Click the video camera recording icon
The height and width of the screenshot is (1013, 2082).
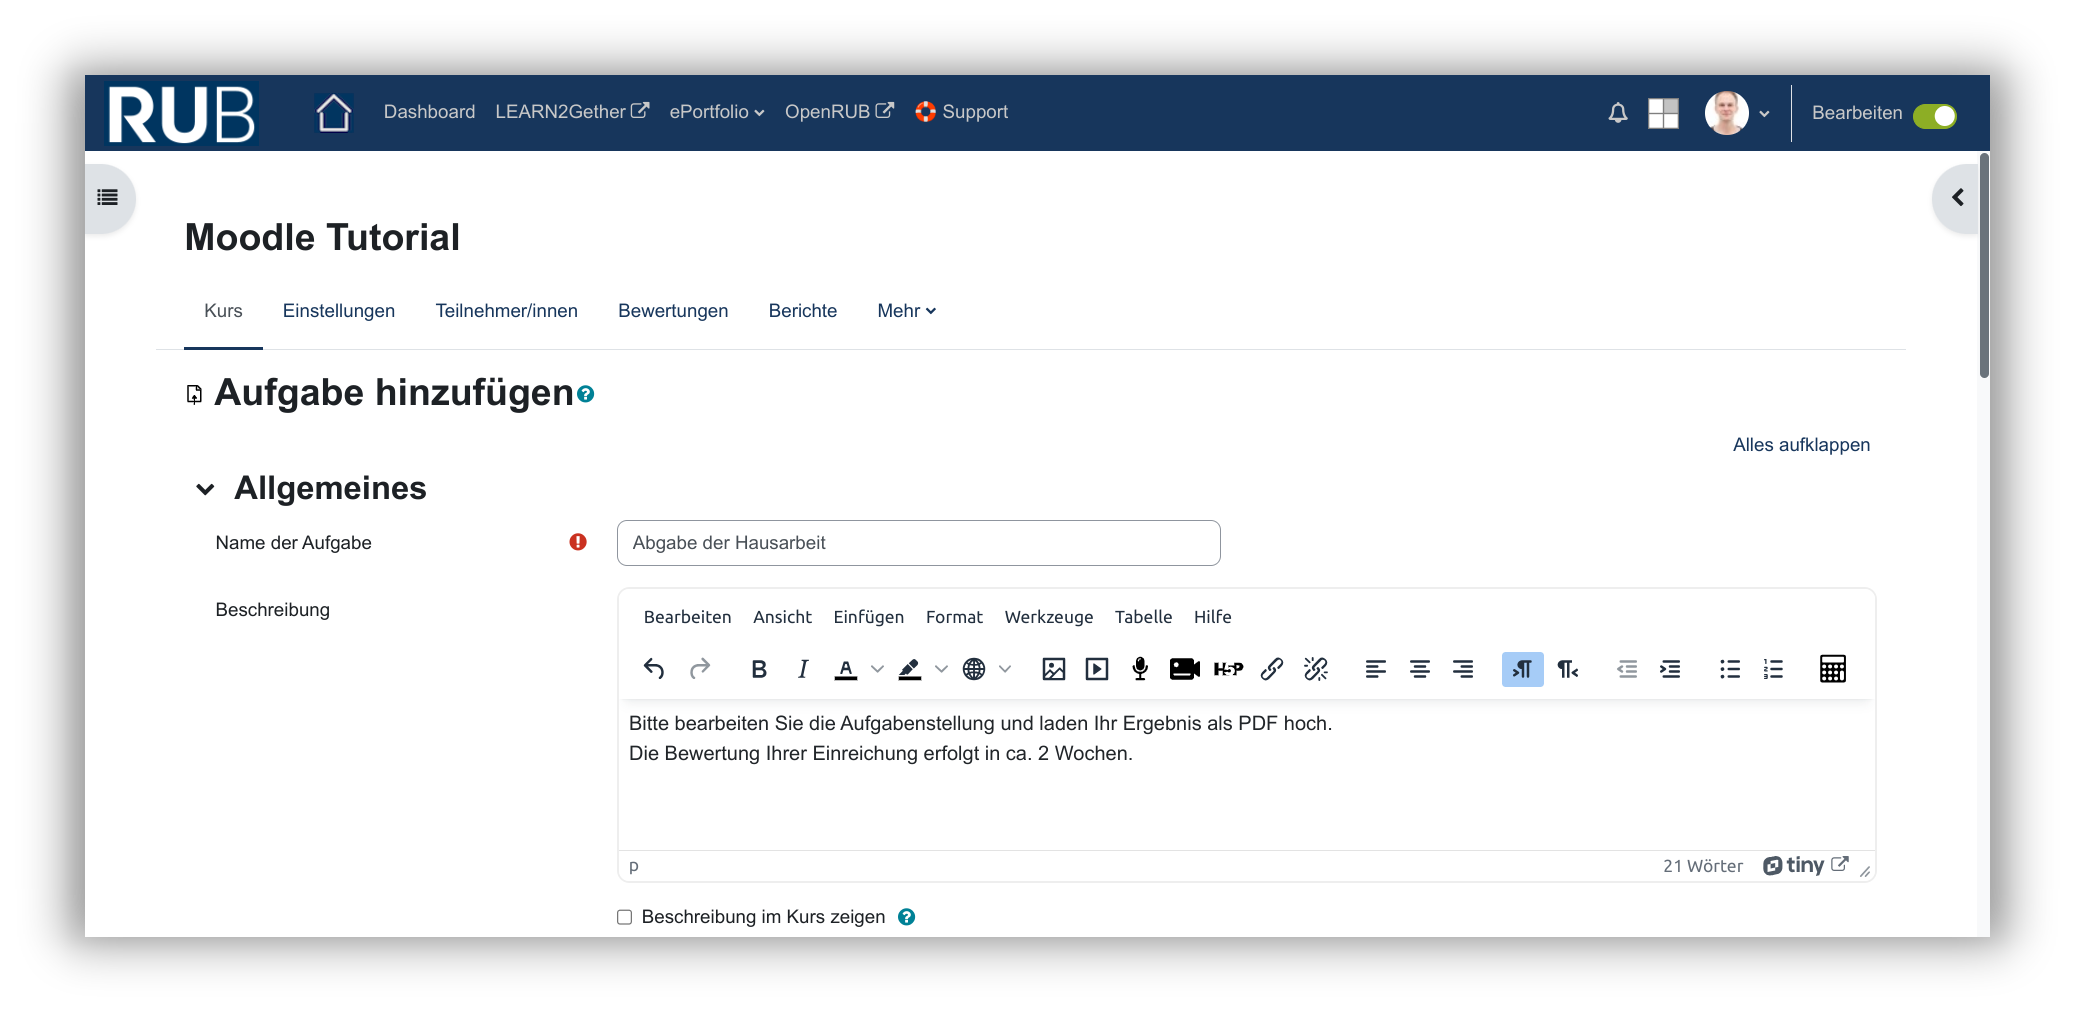tap(1184, 669)
